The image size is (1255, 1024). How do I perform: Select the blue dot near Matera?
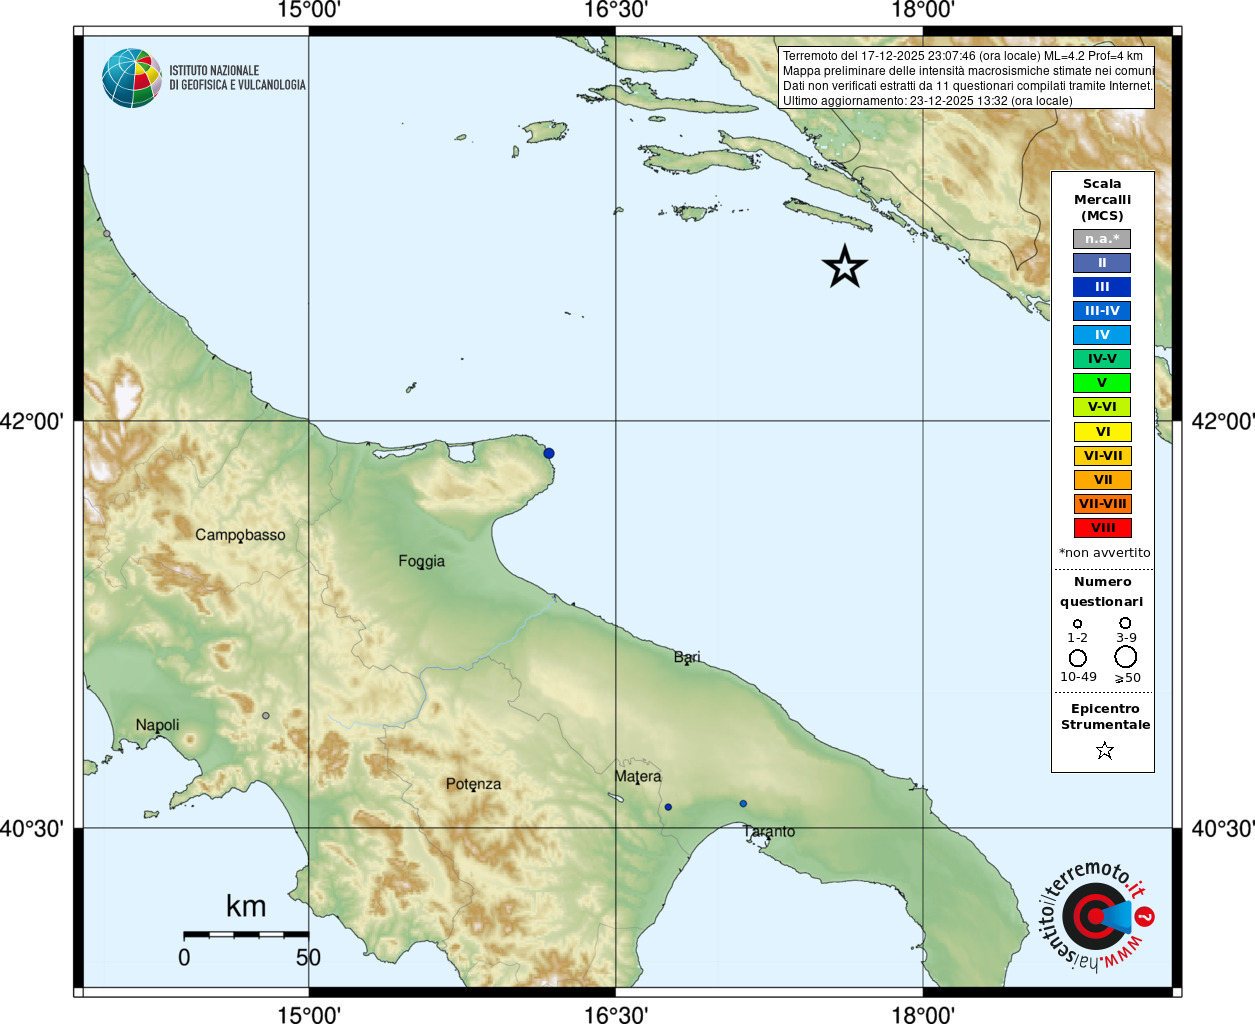coord(668,807)
